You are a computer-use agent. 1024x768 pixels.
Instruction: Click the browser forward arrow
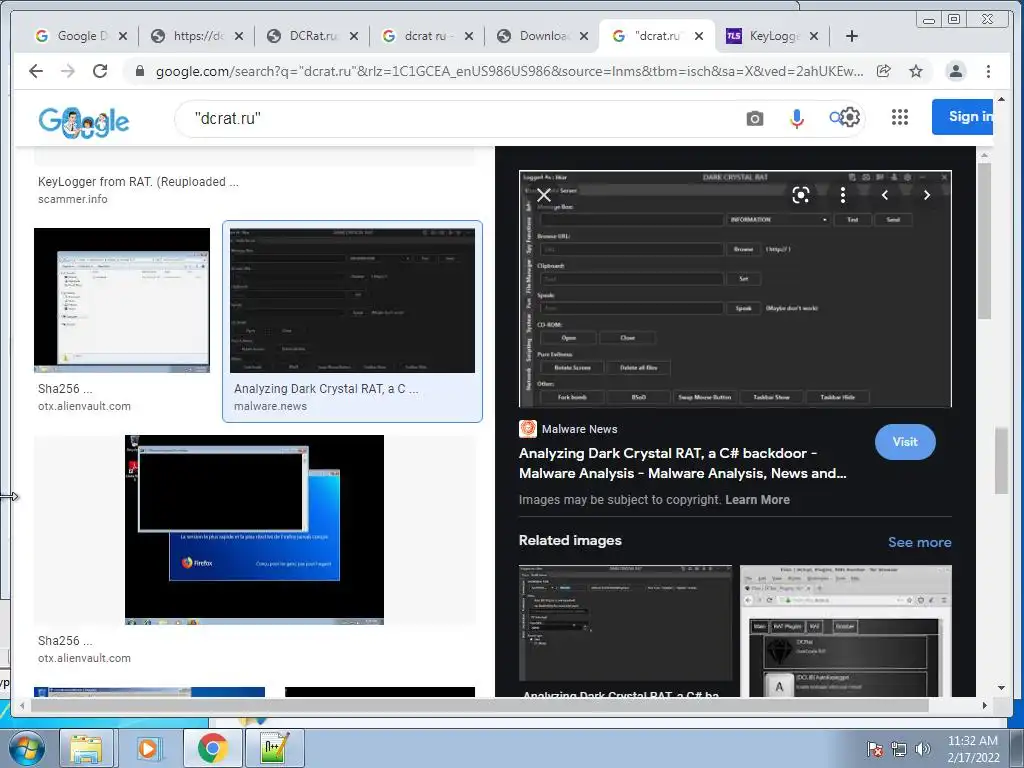click(68, 71)
